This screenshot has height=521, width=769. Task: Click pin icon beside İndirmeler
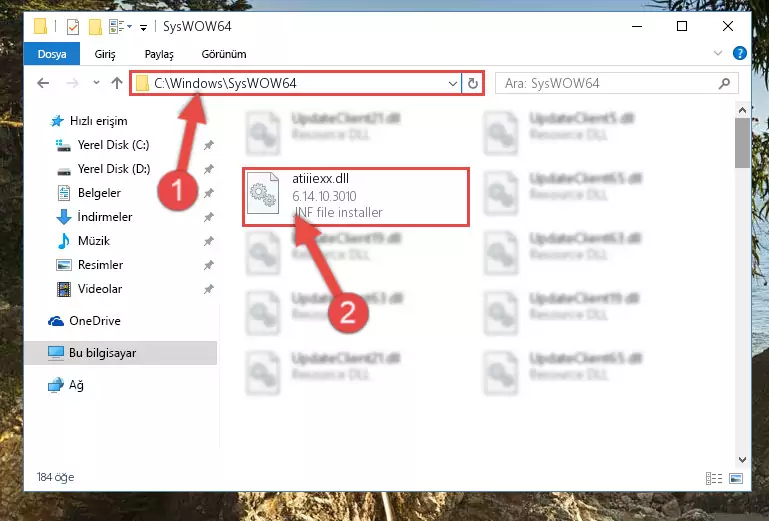[x=208, y=217]
